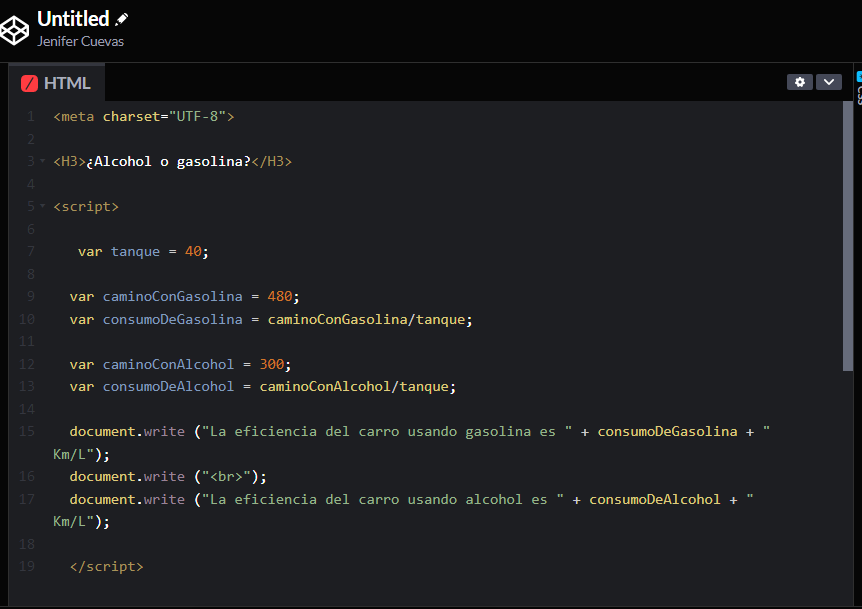Select the HTML editor tab

pos(56,83)
